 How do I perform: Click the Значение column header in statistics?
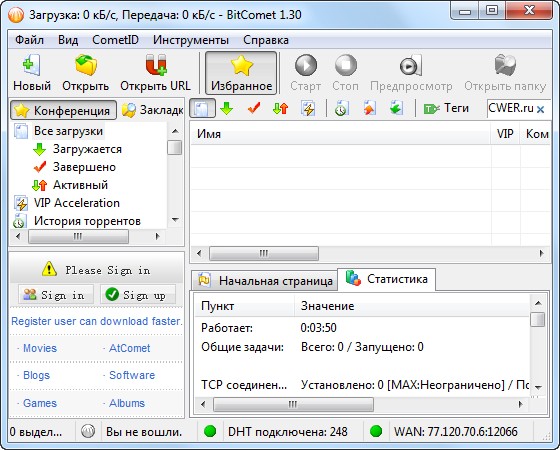point(412,306)
